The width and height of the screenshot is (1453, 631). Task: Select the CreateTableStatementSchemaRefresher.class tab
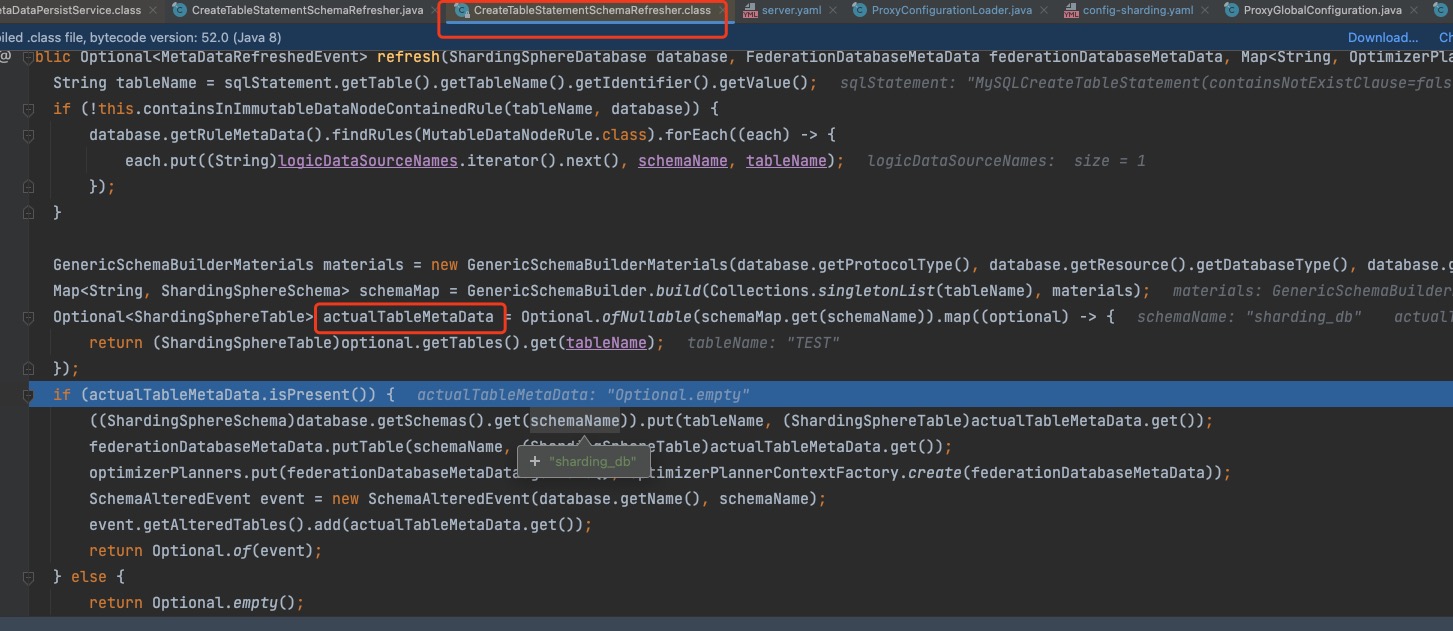point(592,10)
